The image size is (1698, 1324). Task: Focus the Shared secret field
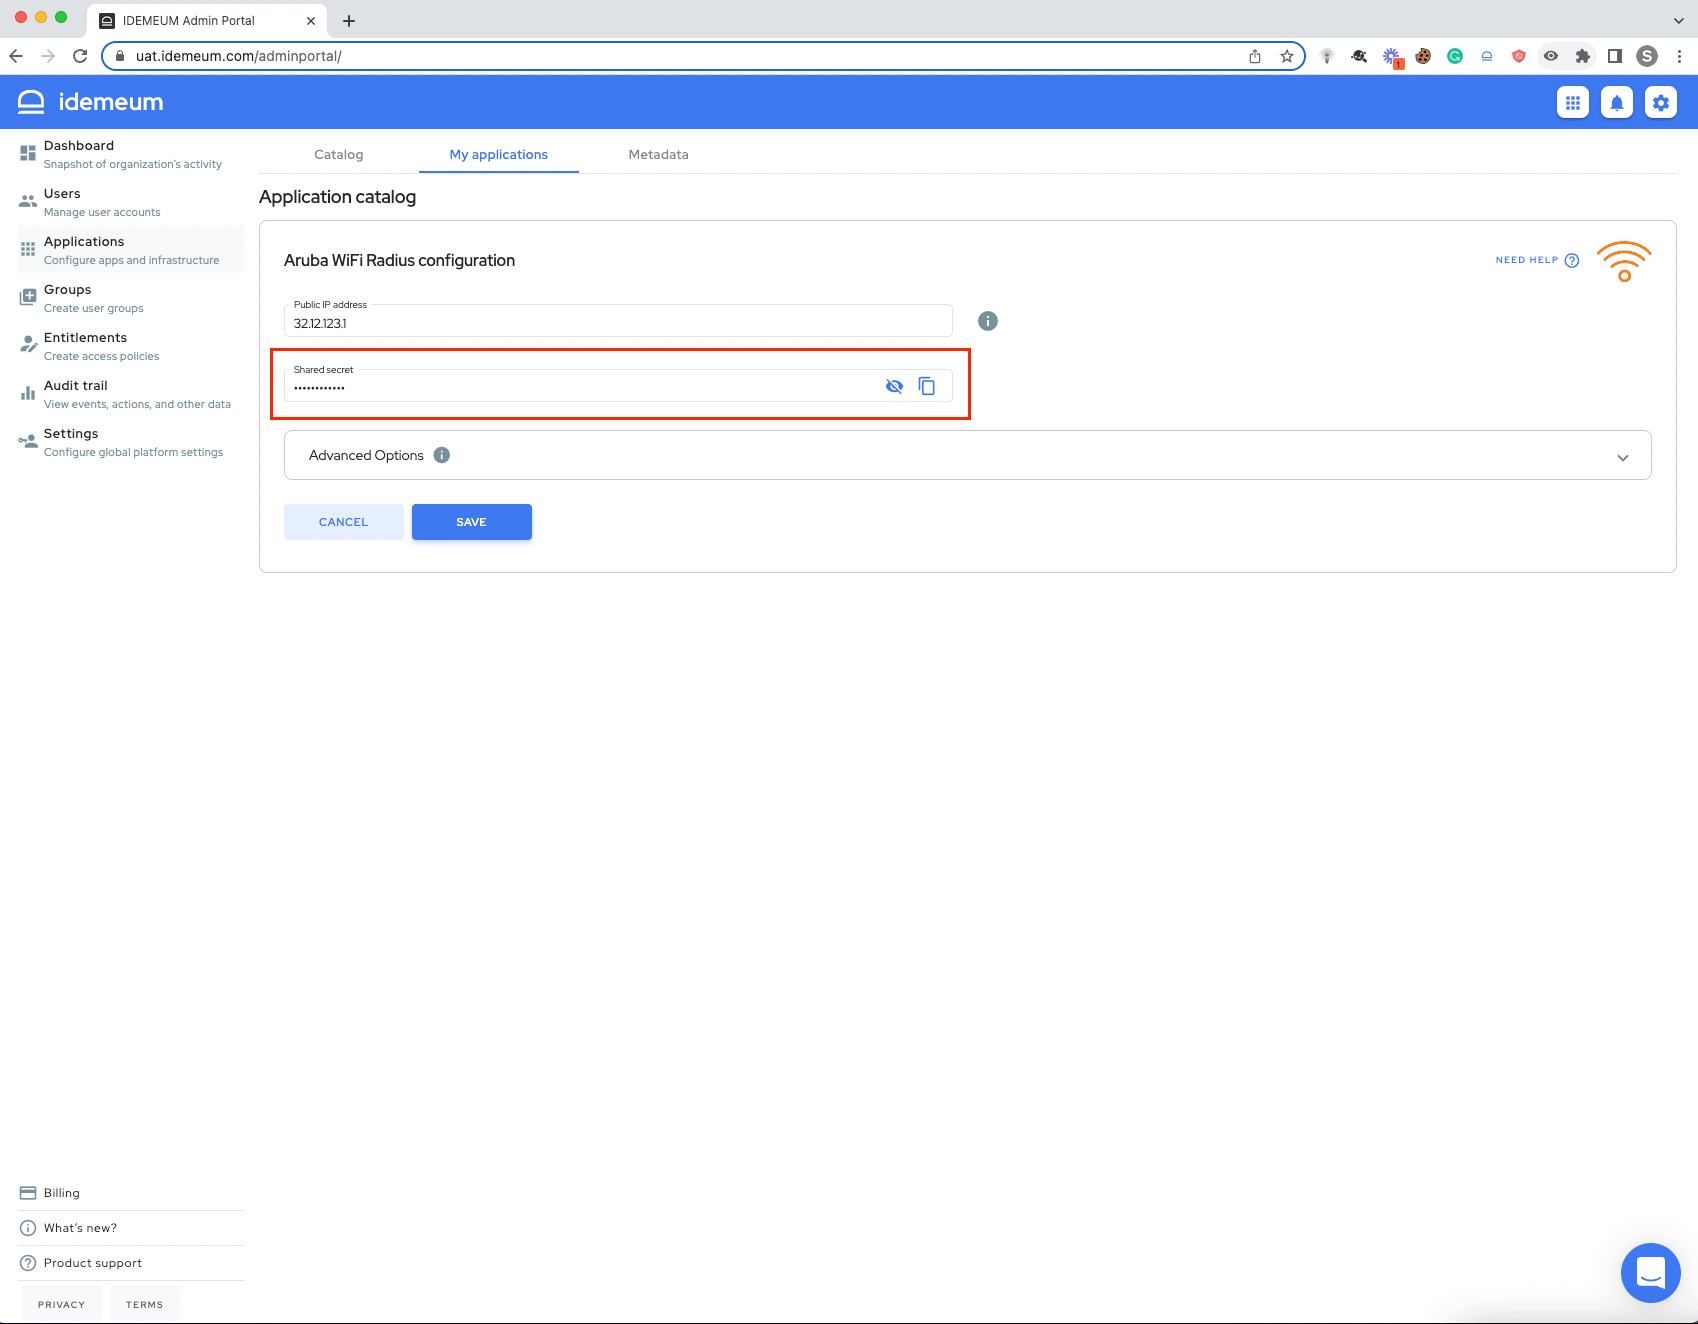[618, 386]
